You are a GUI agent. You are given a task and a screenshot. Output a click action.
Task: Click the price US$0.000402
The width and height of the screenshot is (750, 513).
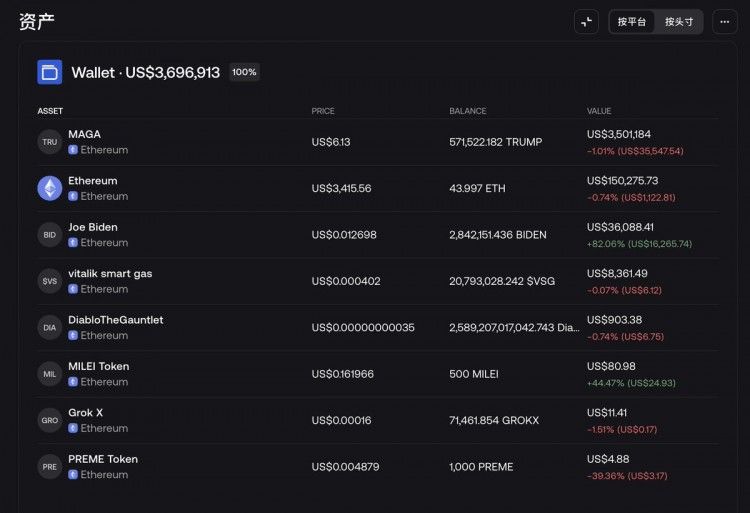(346, 281)
